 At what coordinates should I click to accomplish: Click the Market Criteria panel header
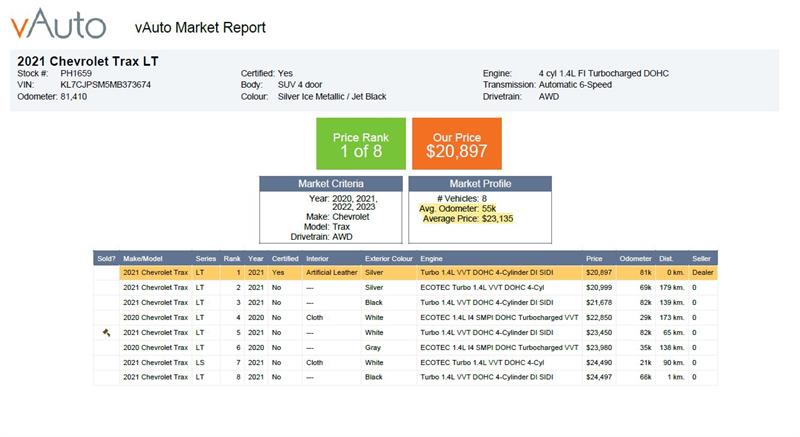(x=331, y=184)
